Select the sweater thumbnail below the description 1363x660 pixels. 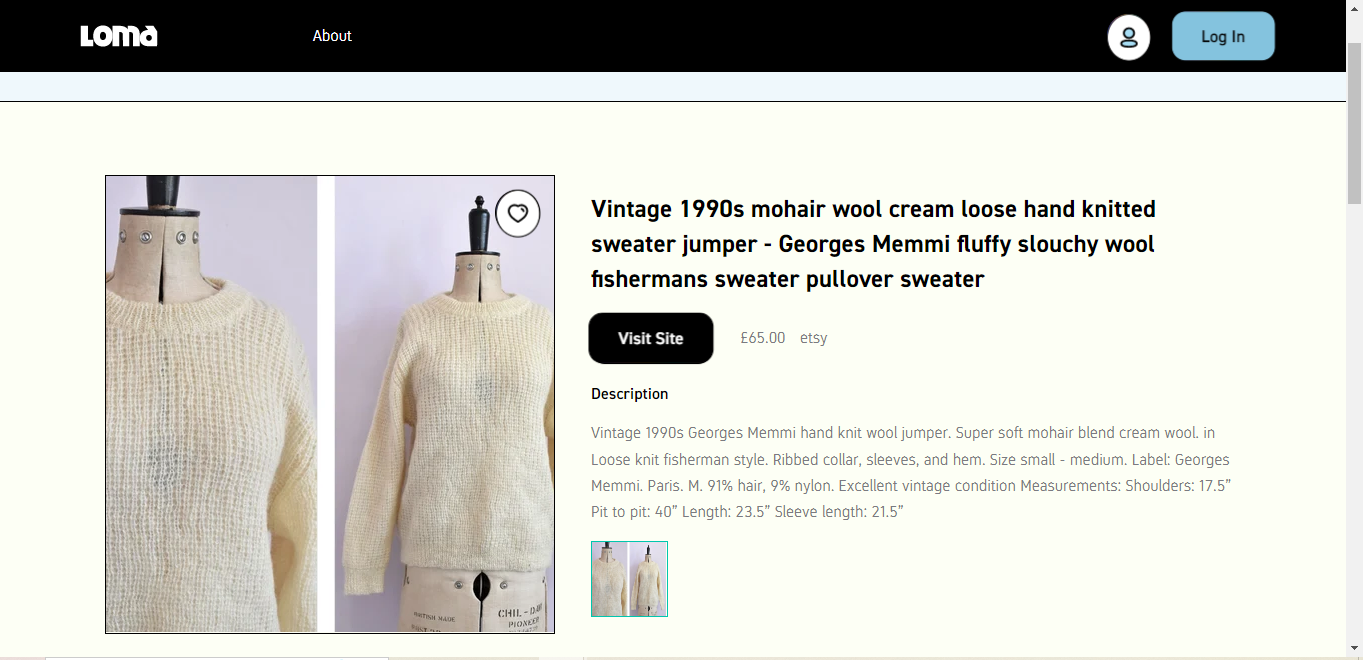pyautogui.click(x=629, y=579)
